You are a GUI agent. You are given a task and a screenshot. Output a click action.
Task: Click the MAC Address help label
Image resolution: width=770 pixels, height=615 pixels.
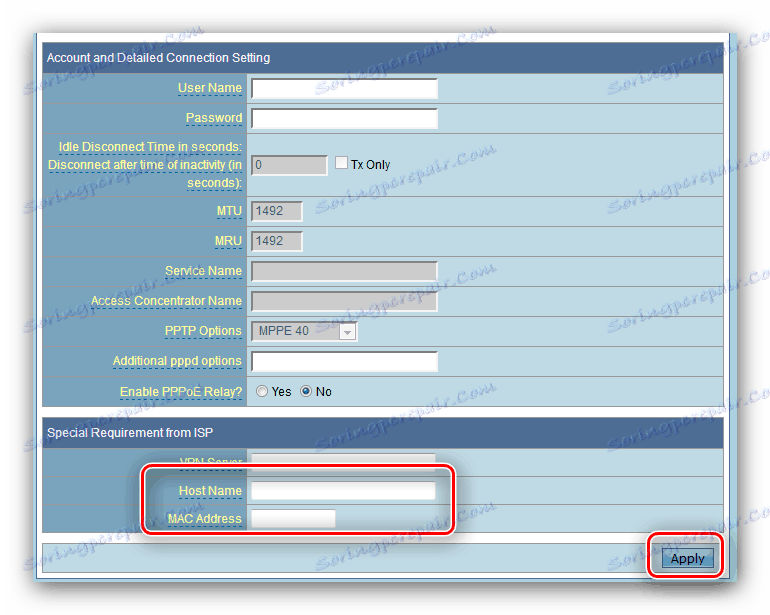pos(205,519)
